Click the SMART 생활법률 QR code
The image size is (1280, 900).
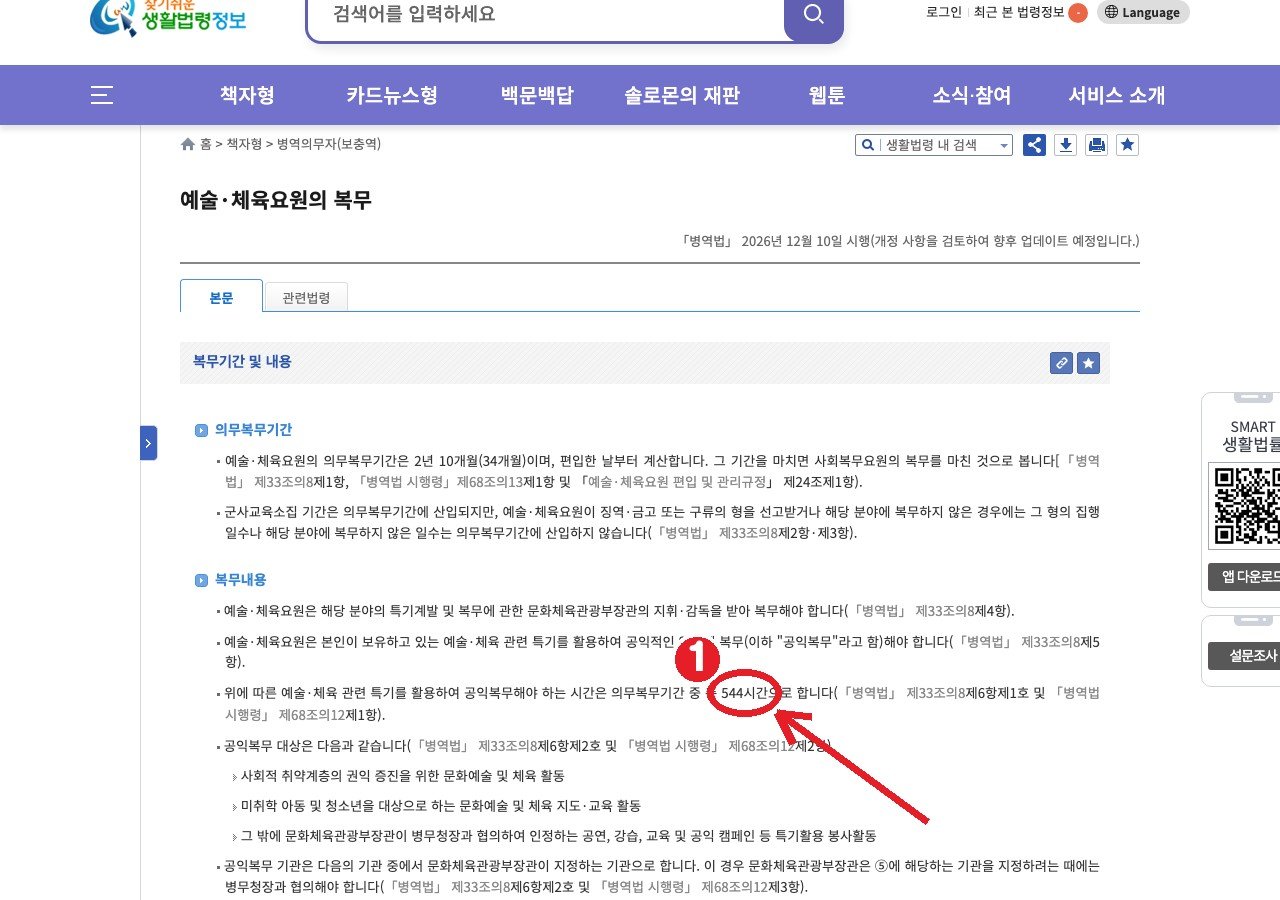point(1246,506)
